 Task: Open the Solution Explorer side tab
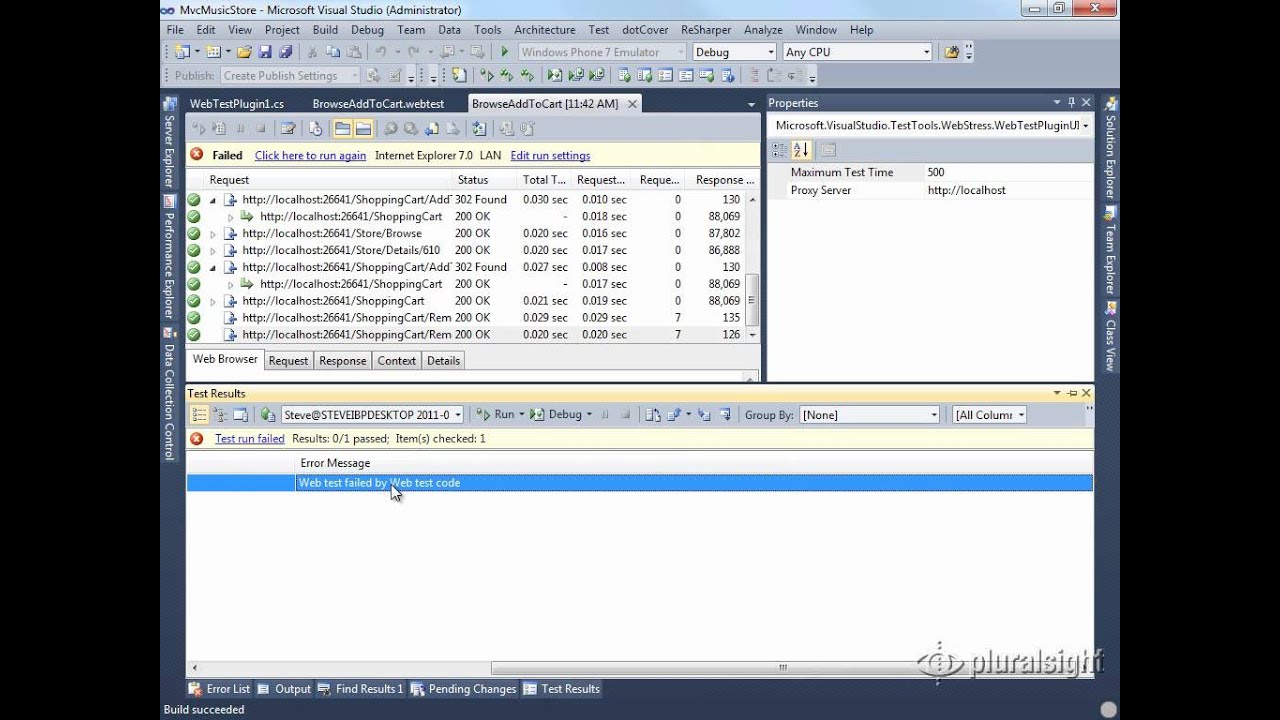tap(1110, 147)
